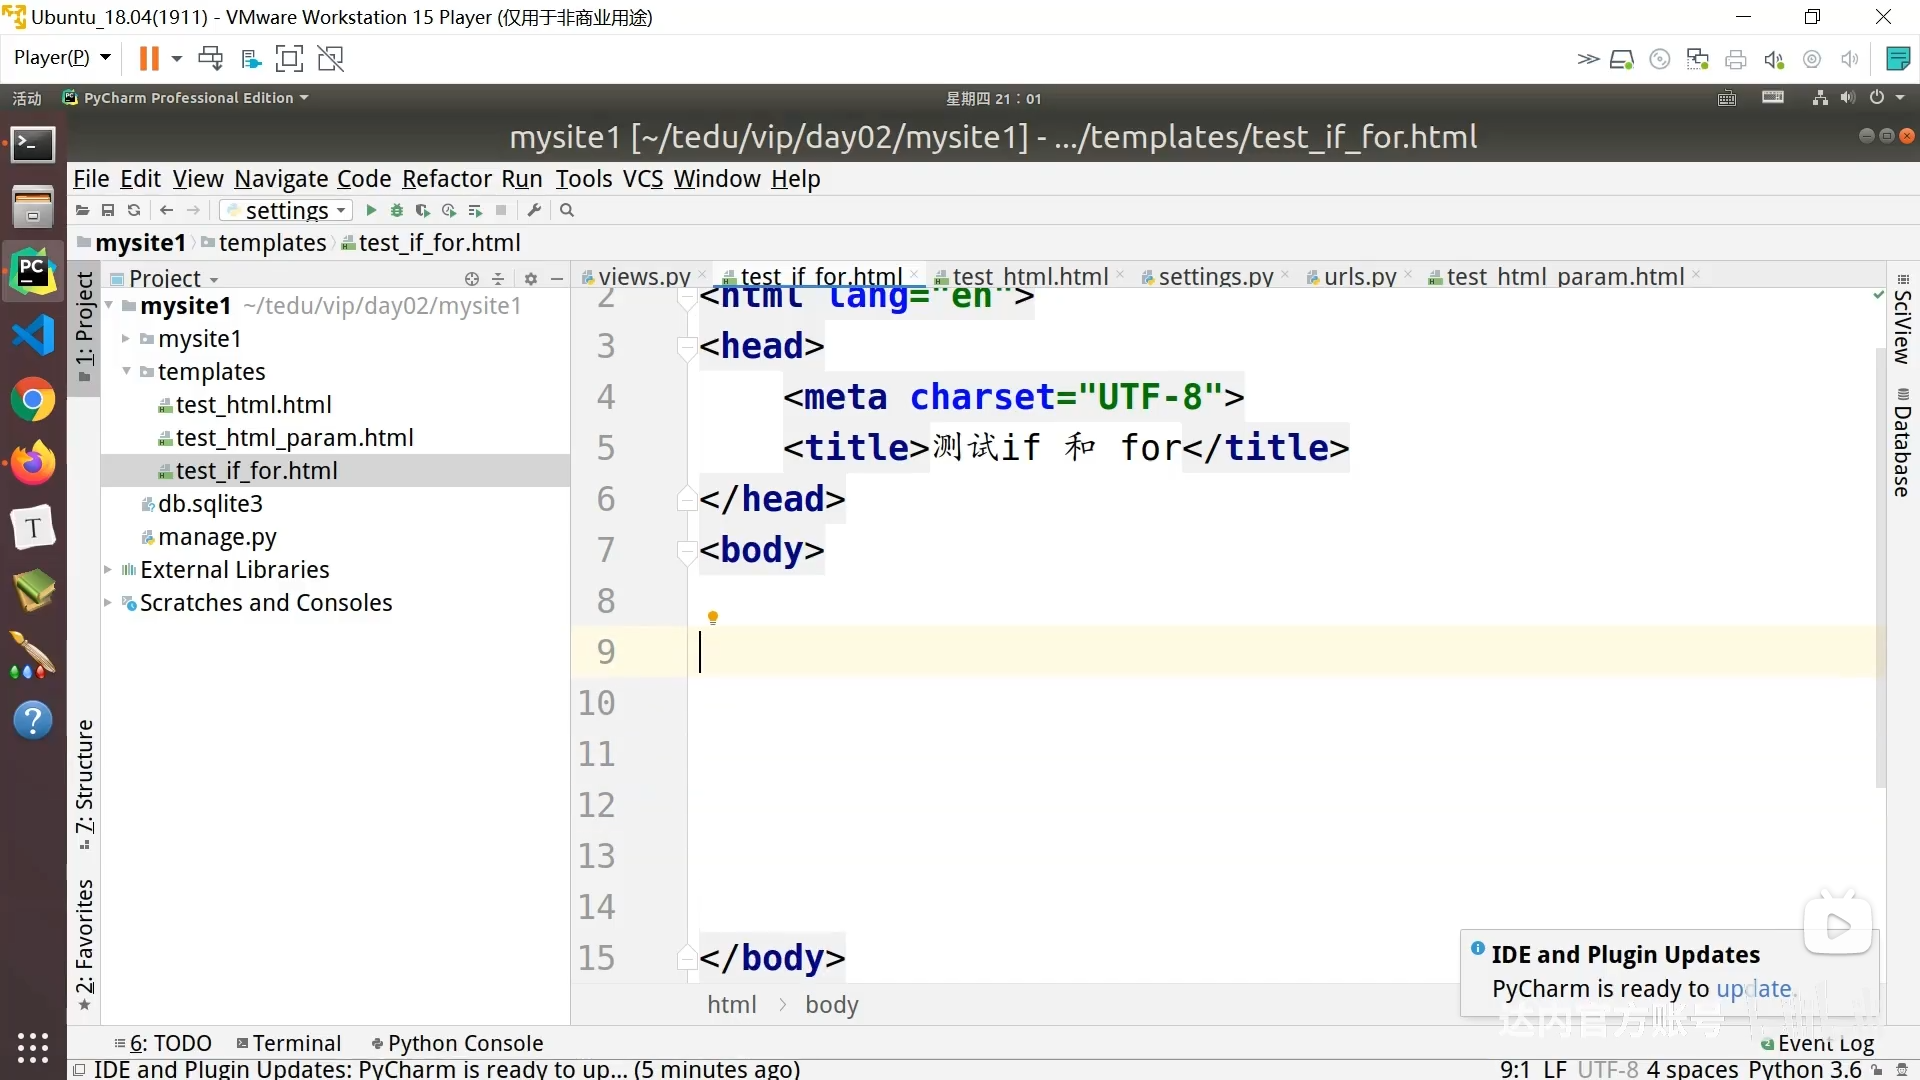
Task: Click the intention light bulb icon
Action: (x=713, y=618)
